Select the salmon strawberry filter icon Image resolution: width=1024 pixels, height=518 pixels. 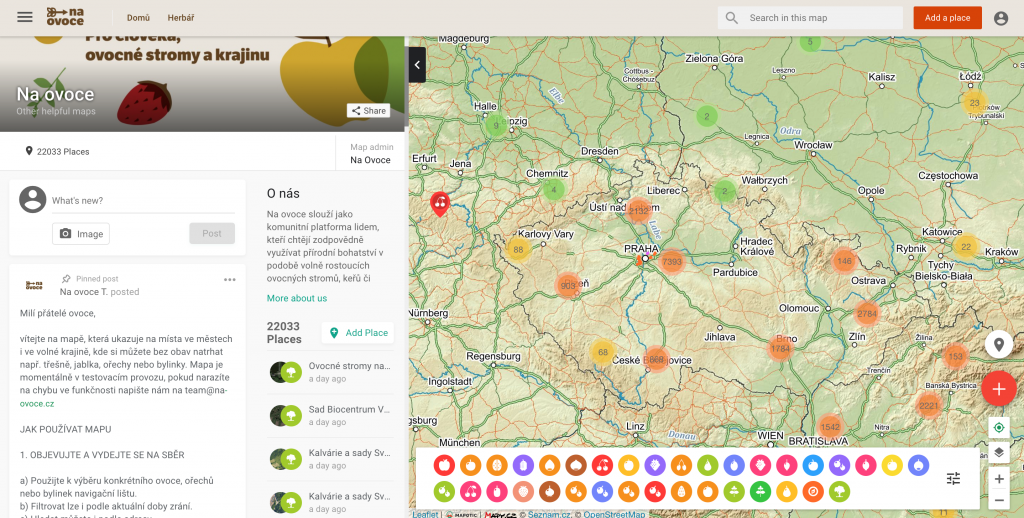pyautogui.click(x=524, y=491)
